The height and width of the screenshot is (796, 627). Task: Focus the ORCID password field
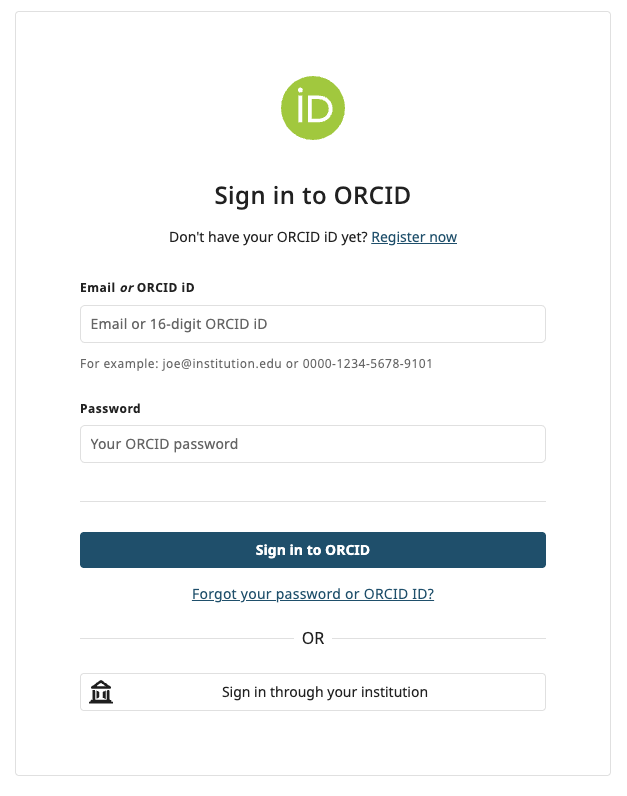313,444
